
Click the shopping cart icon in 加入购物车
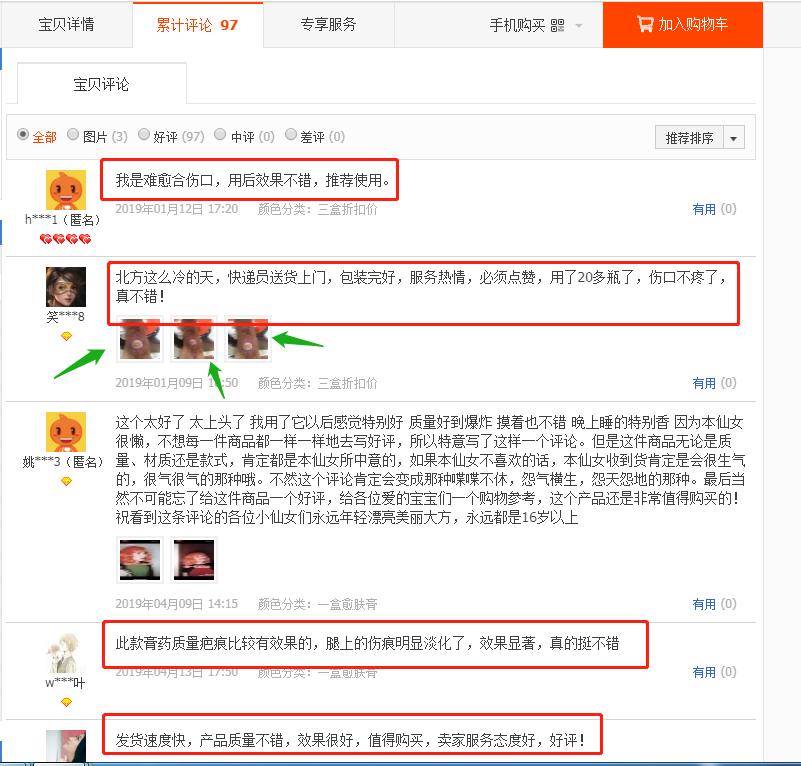pos(645,24)
